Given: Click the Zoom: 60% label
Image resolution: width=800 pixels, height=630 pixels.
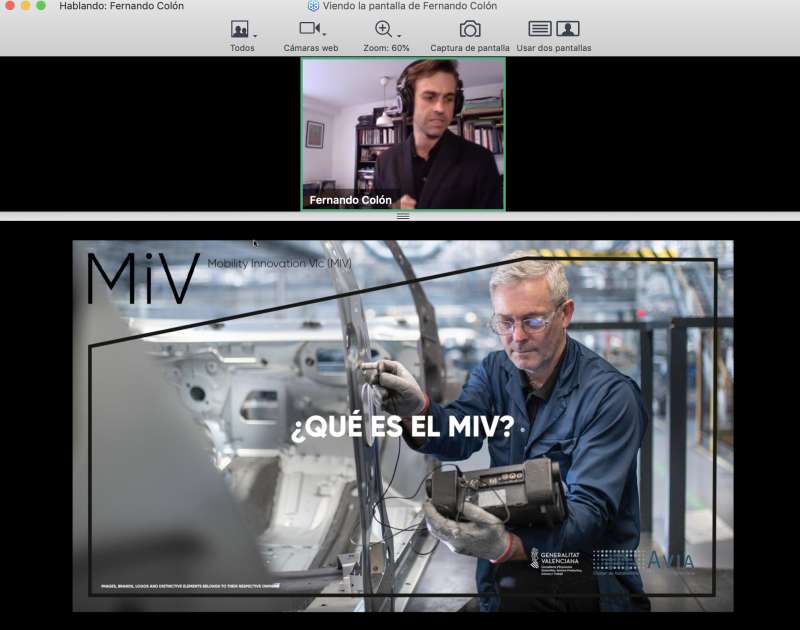Looking at the screenshot, I should pos(386,48).
